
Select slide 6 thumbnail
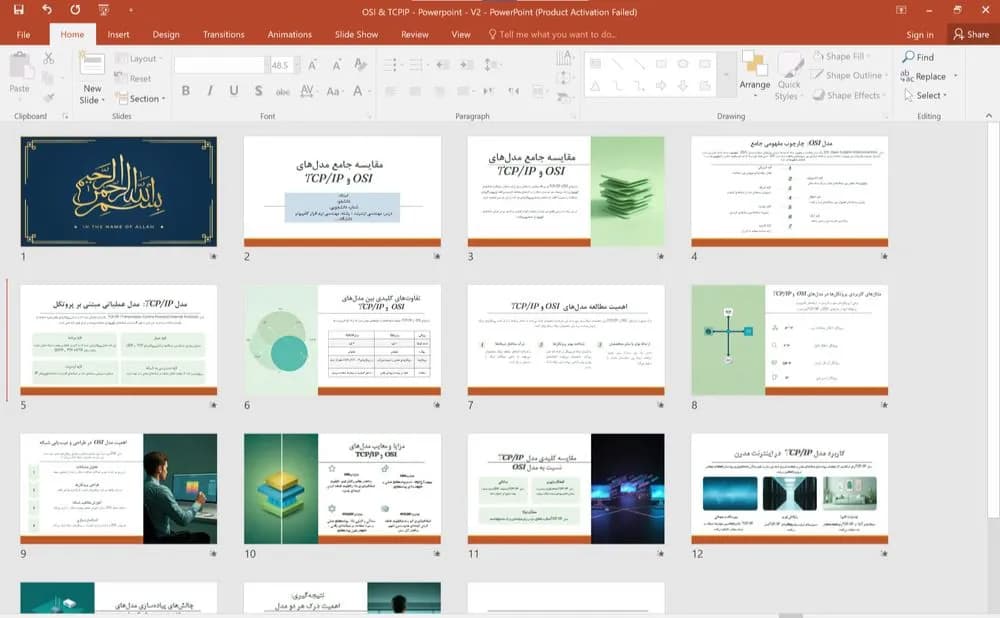pyautogui.click(x=342, y=340)
